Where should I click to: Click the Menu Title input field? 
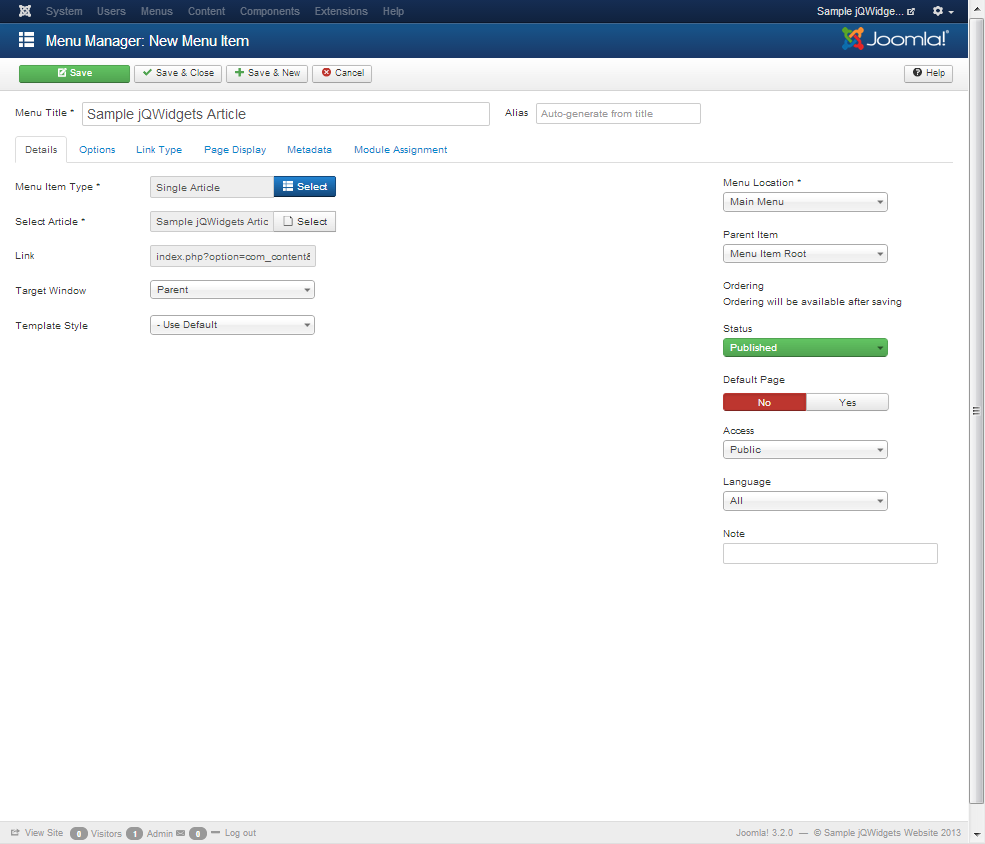click(286, 114)
